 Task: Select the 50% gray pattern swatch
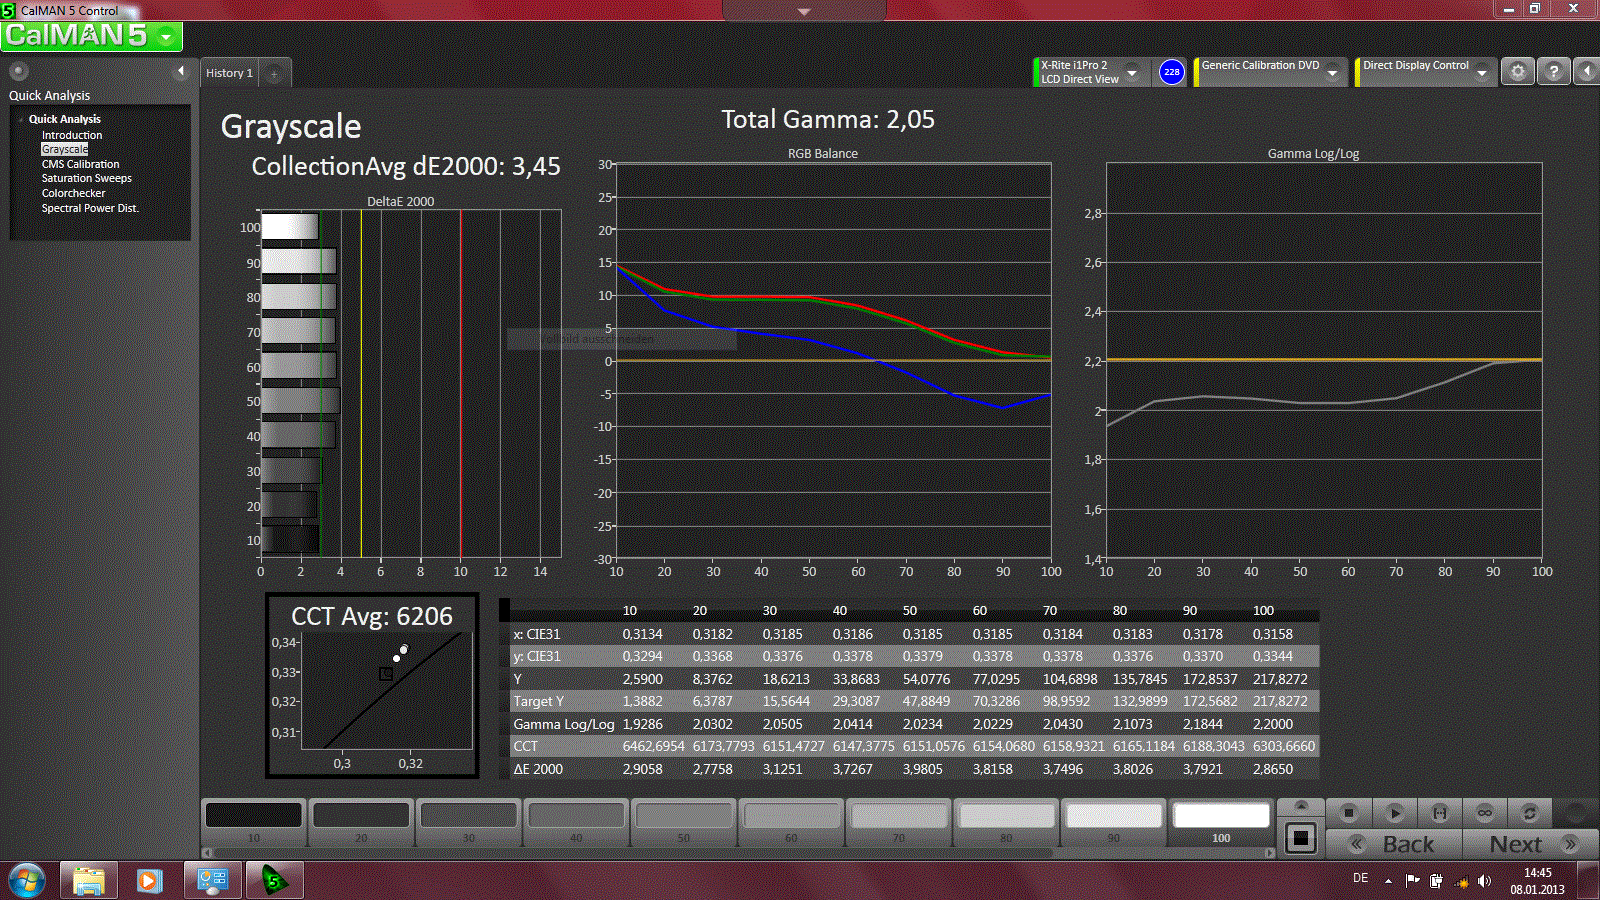[684, 822]
